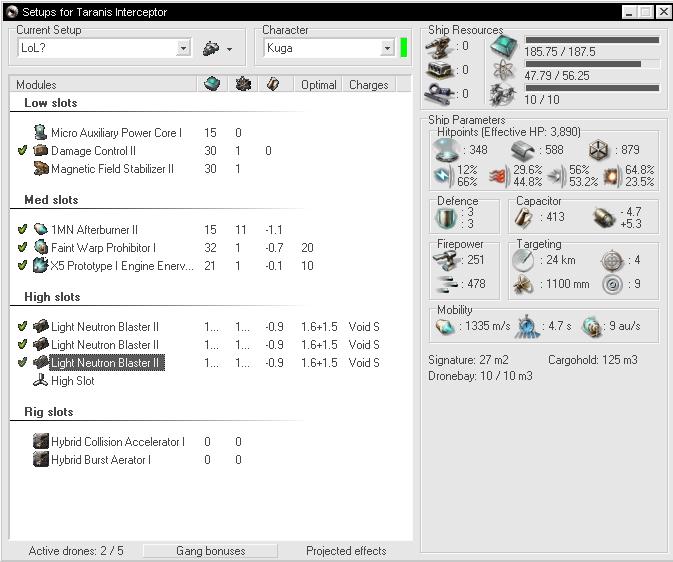Click the powergrid resource icon showing 47.79
This screenshot has height=562, width=673.
click(x=503, y=70)
